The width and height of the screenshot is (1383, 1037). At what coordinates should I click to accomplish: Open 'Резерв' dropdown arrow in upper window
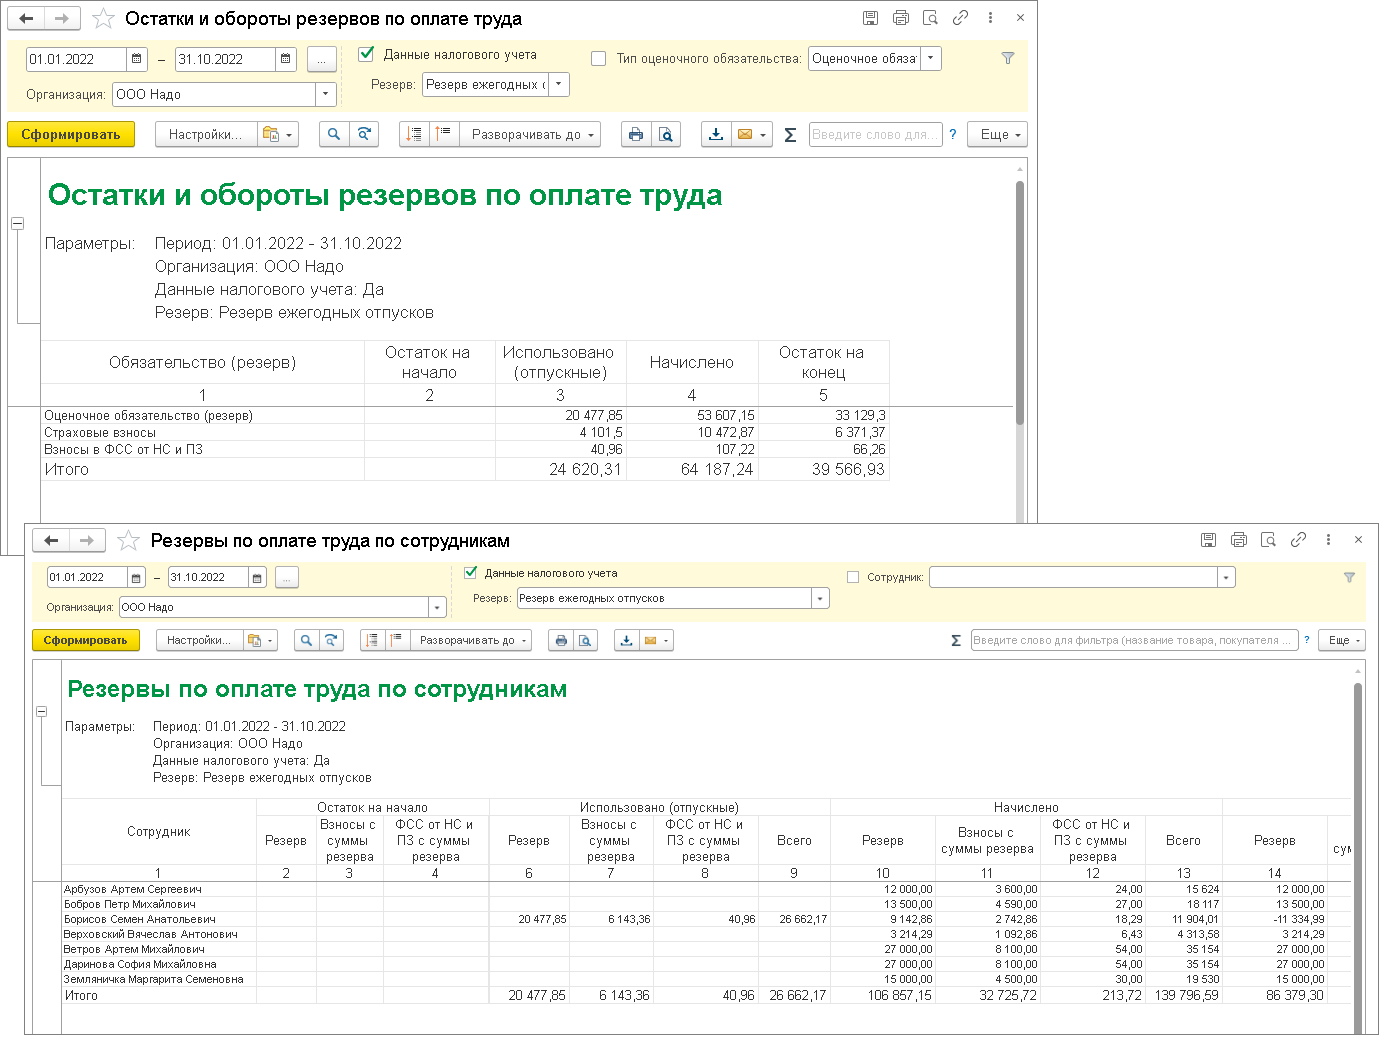click(x=559, y=84)
